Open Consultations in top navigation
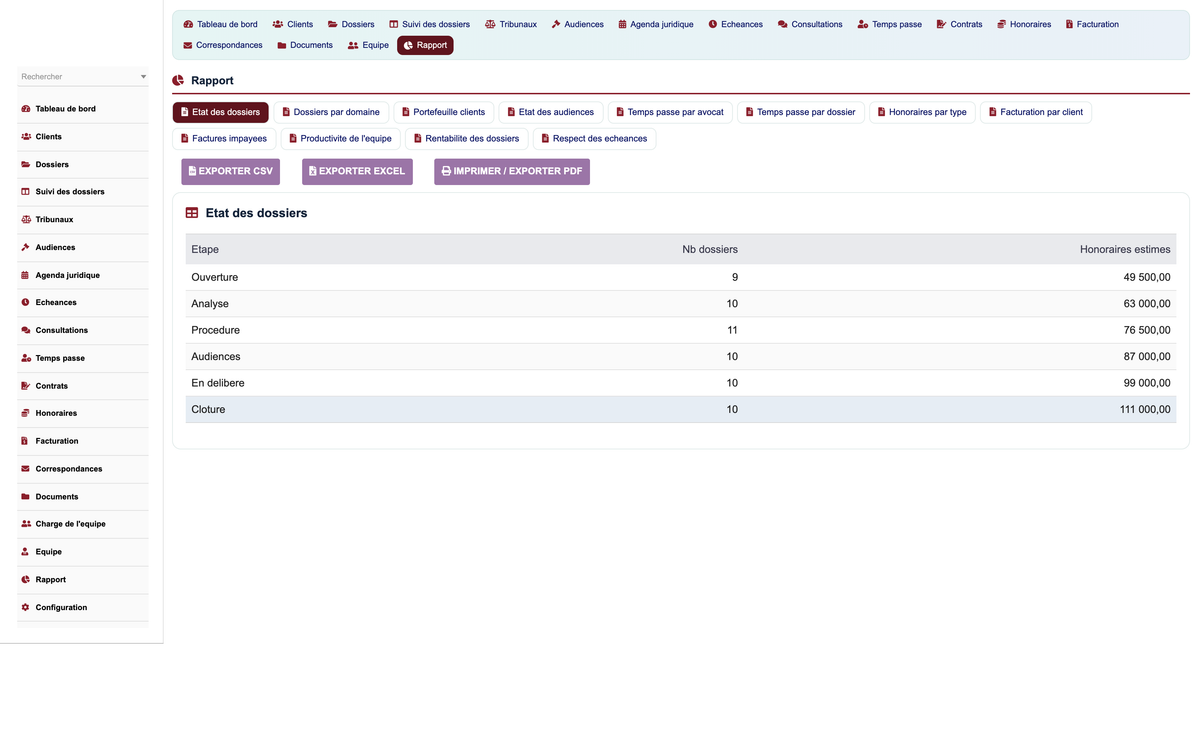This screenshot has height=743, width=1200. 810,24
